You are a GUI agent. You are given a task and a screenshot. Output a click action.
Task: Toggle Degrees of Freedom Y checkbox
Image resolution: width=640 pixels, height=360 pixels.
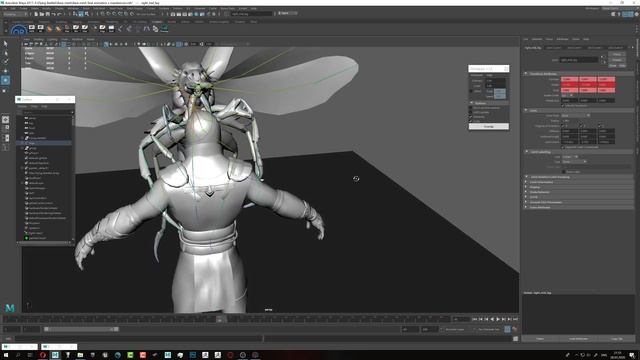581,126
